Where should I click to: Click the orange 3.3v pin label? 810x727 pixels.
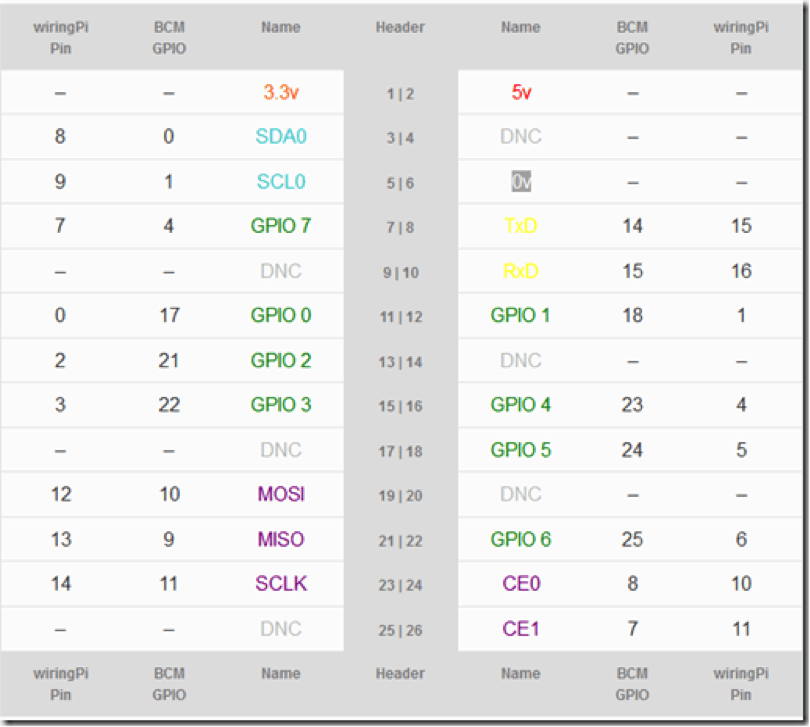coord(281,92)
